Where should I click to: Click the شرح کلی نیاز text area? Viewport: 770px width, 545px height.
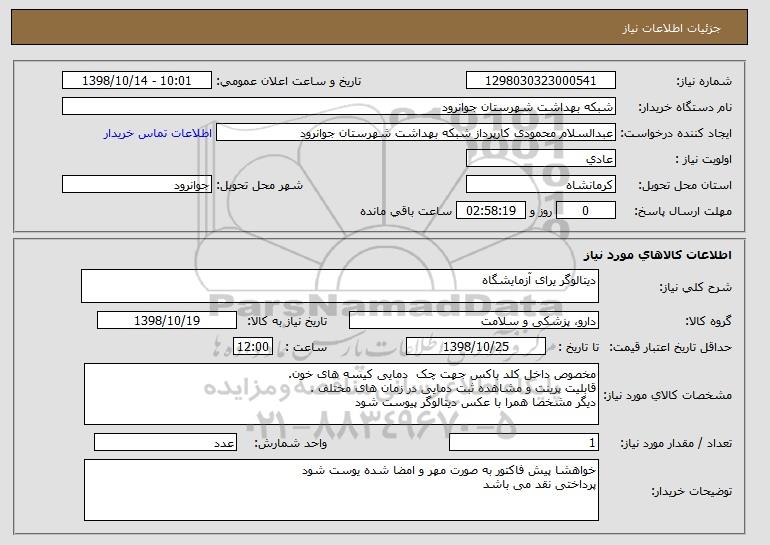click(x=340, y=286)
